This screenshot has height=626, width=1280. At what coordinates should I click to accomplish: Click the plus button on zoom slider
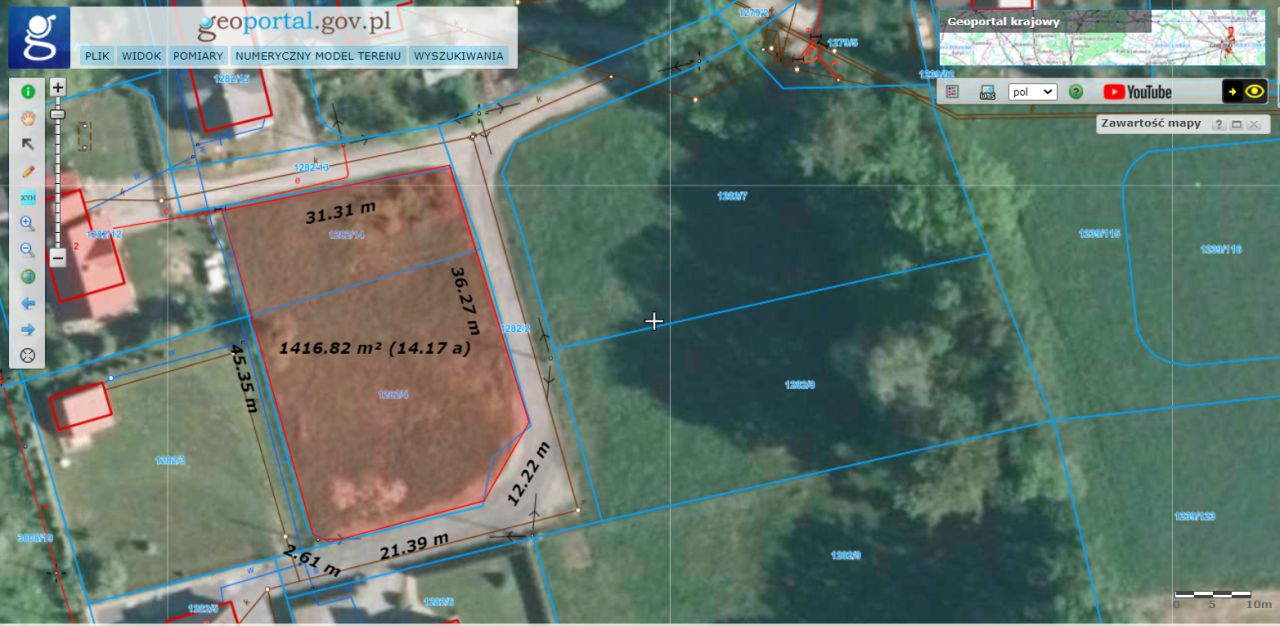pyautogui.click(x=58, y=87)
